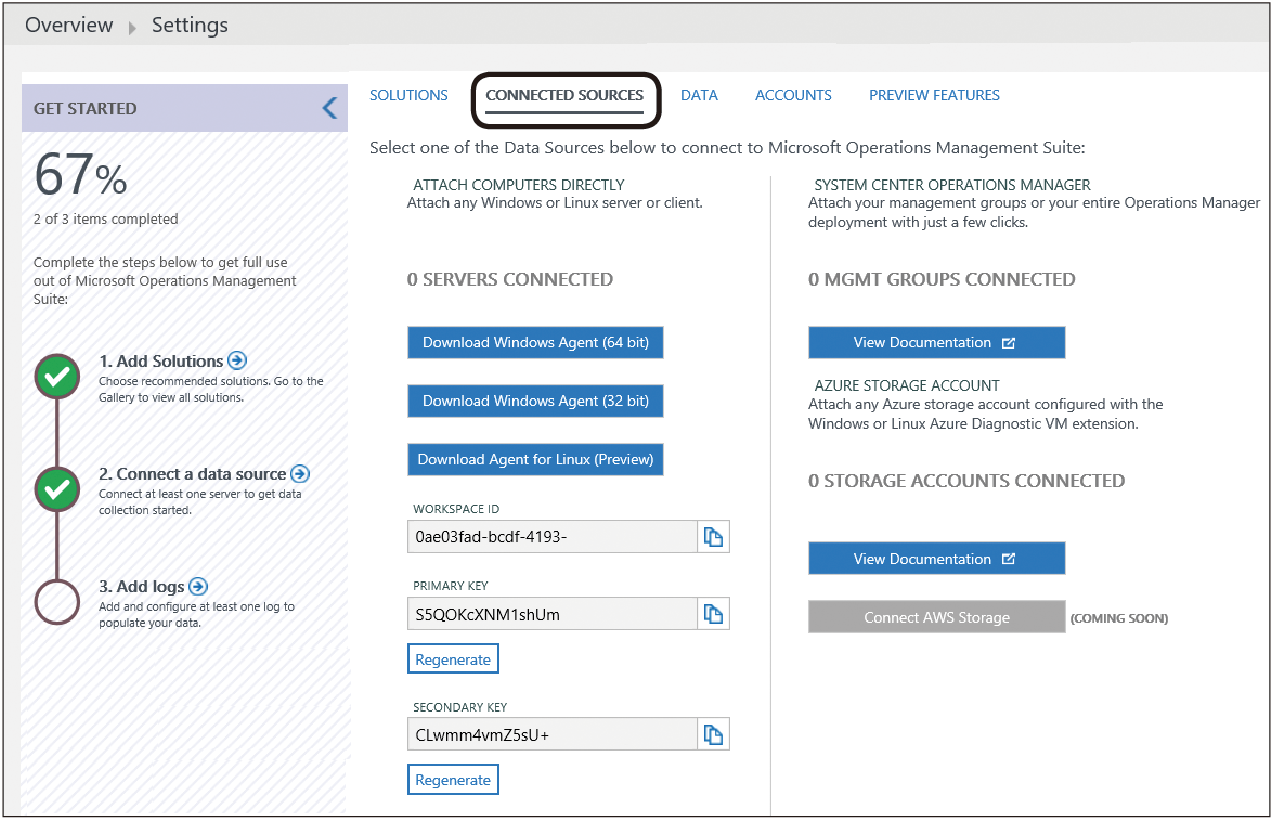Click arrow icon next to Add logs
The height and width of the screenshot is (821, 1274).
point(198,586)
